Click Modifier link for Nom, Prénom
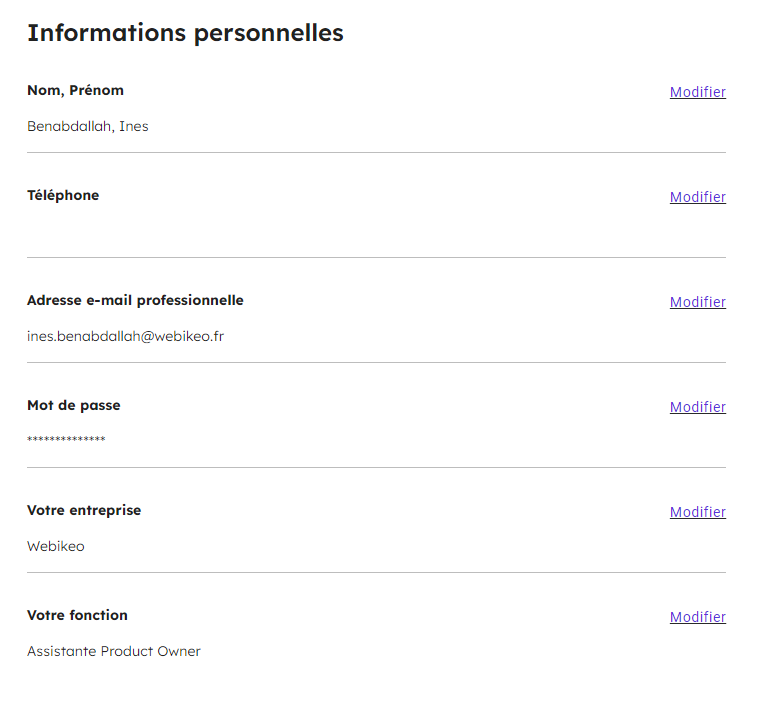764x702 pixels. tap(697, 92)
